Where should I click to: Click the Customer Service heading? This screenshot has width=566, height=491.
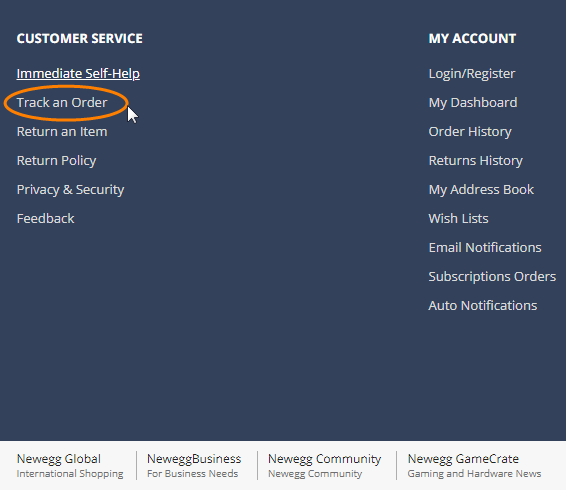pyautogui.click(x=79, y=39)
